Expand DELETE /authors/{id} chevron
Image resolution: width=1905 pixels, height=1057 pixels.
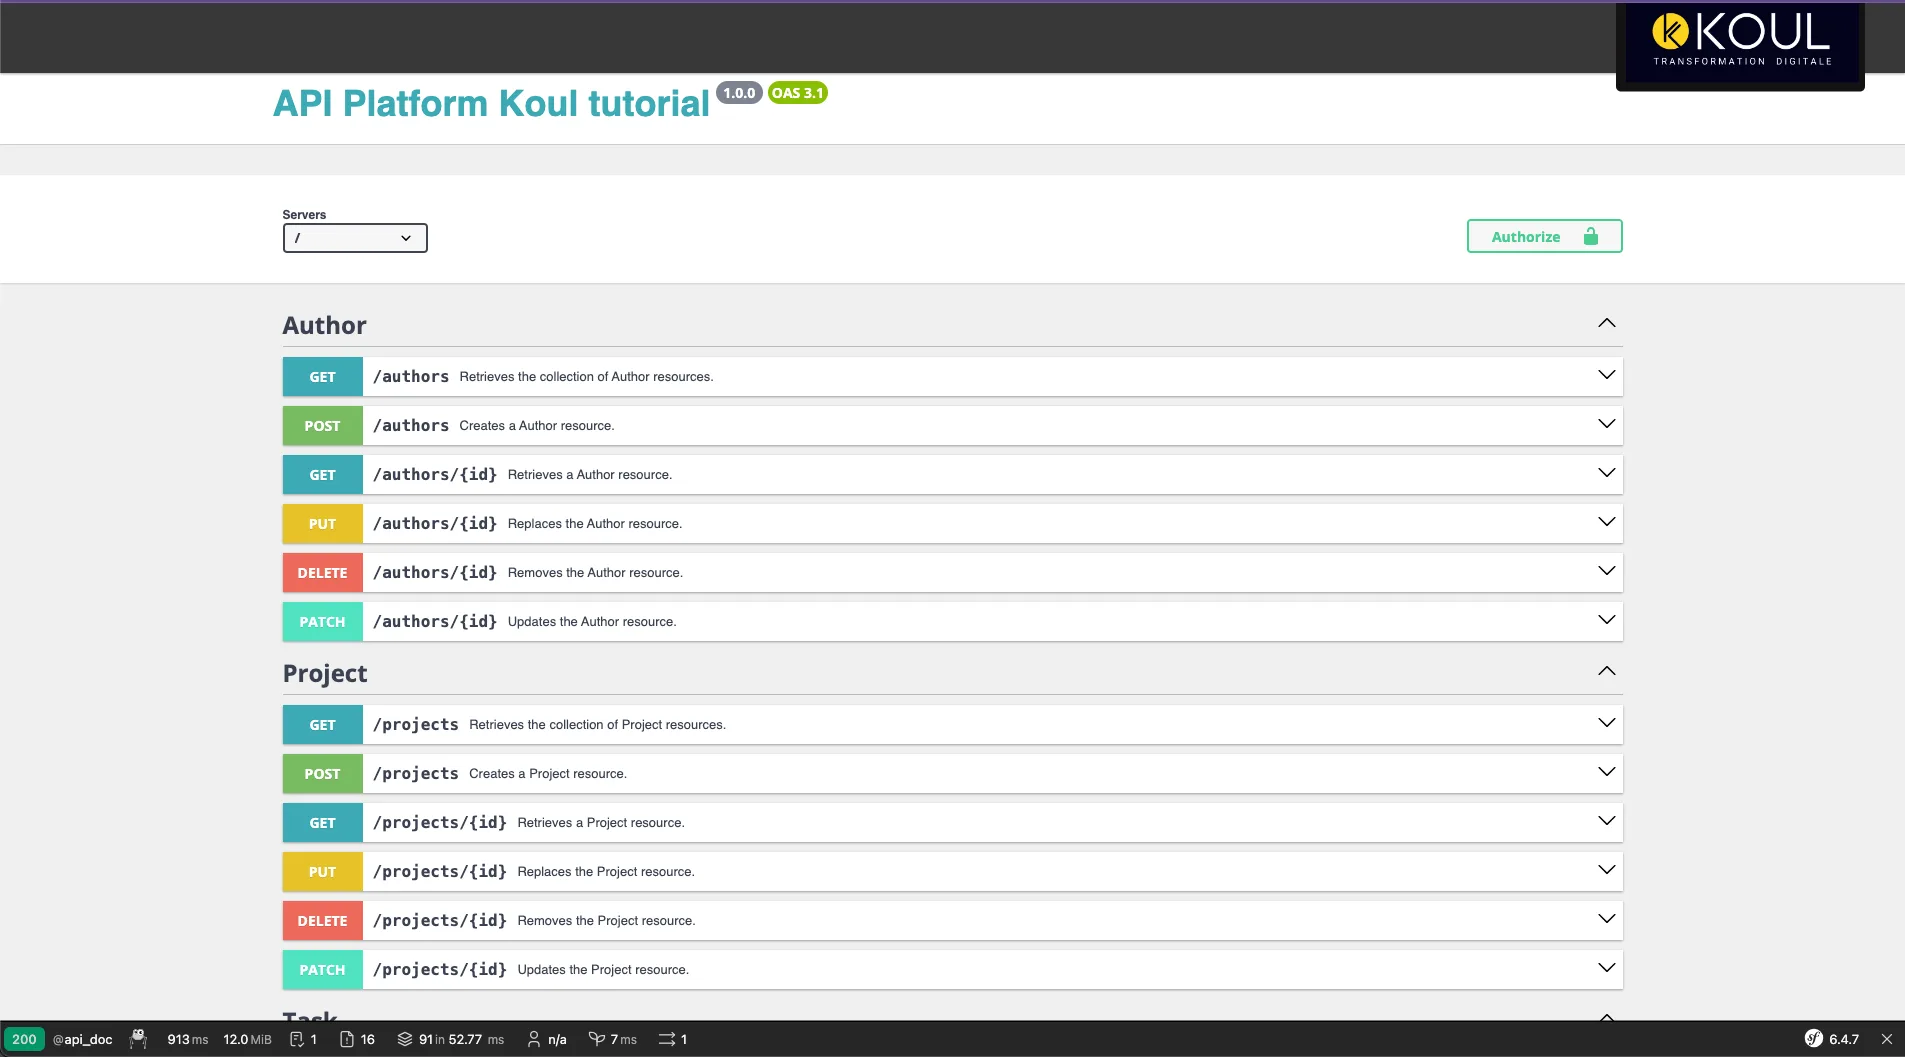pyautogui.click(x=1606, y=571)
